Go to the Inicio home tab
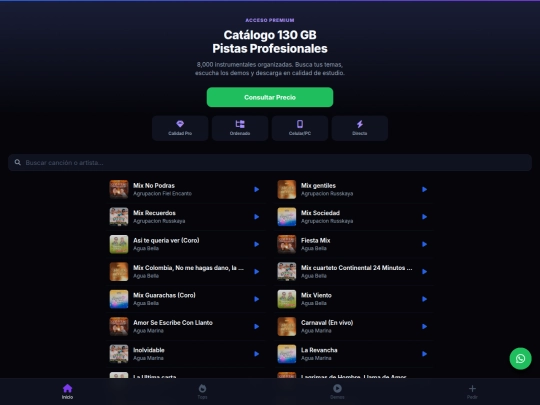 (68, 392)
